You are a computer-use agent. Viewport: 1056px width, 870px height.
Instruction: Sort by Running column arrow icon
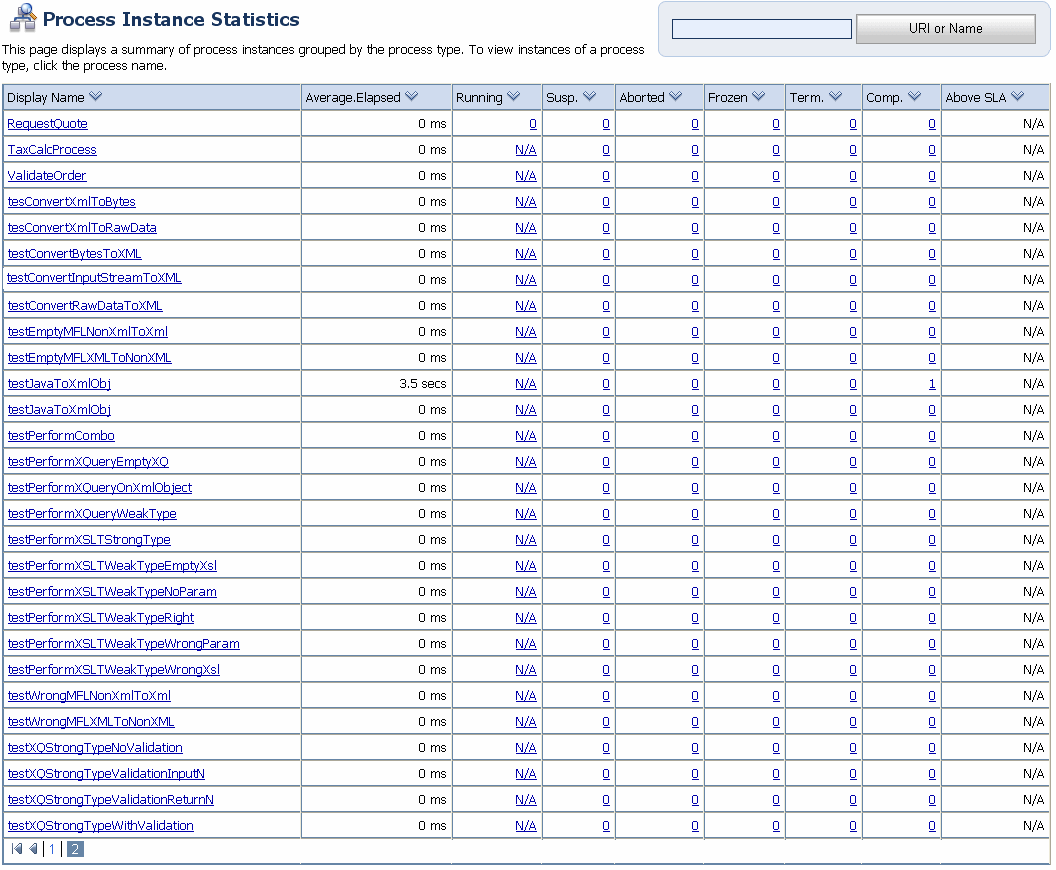tap(513, 96)
